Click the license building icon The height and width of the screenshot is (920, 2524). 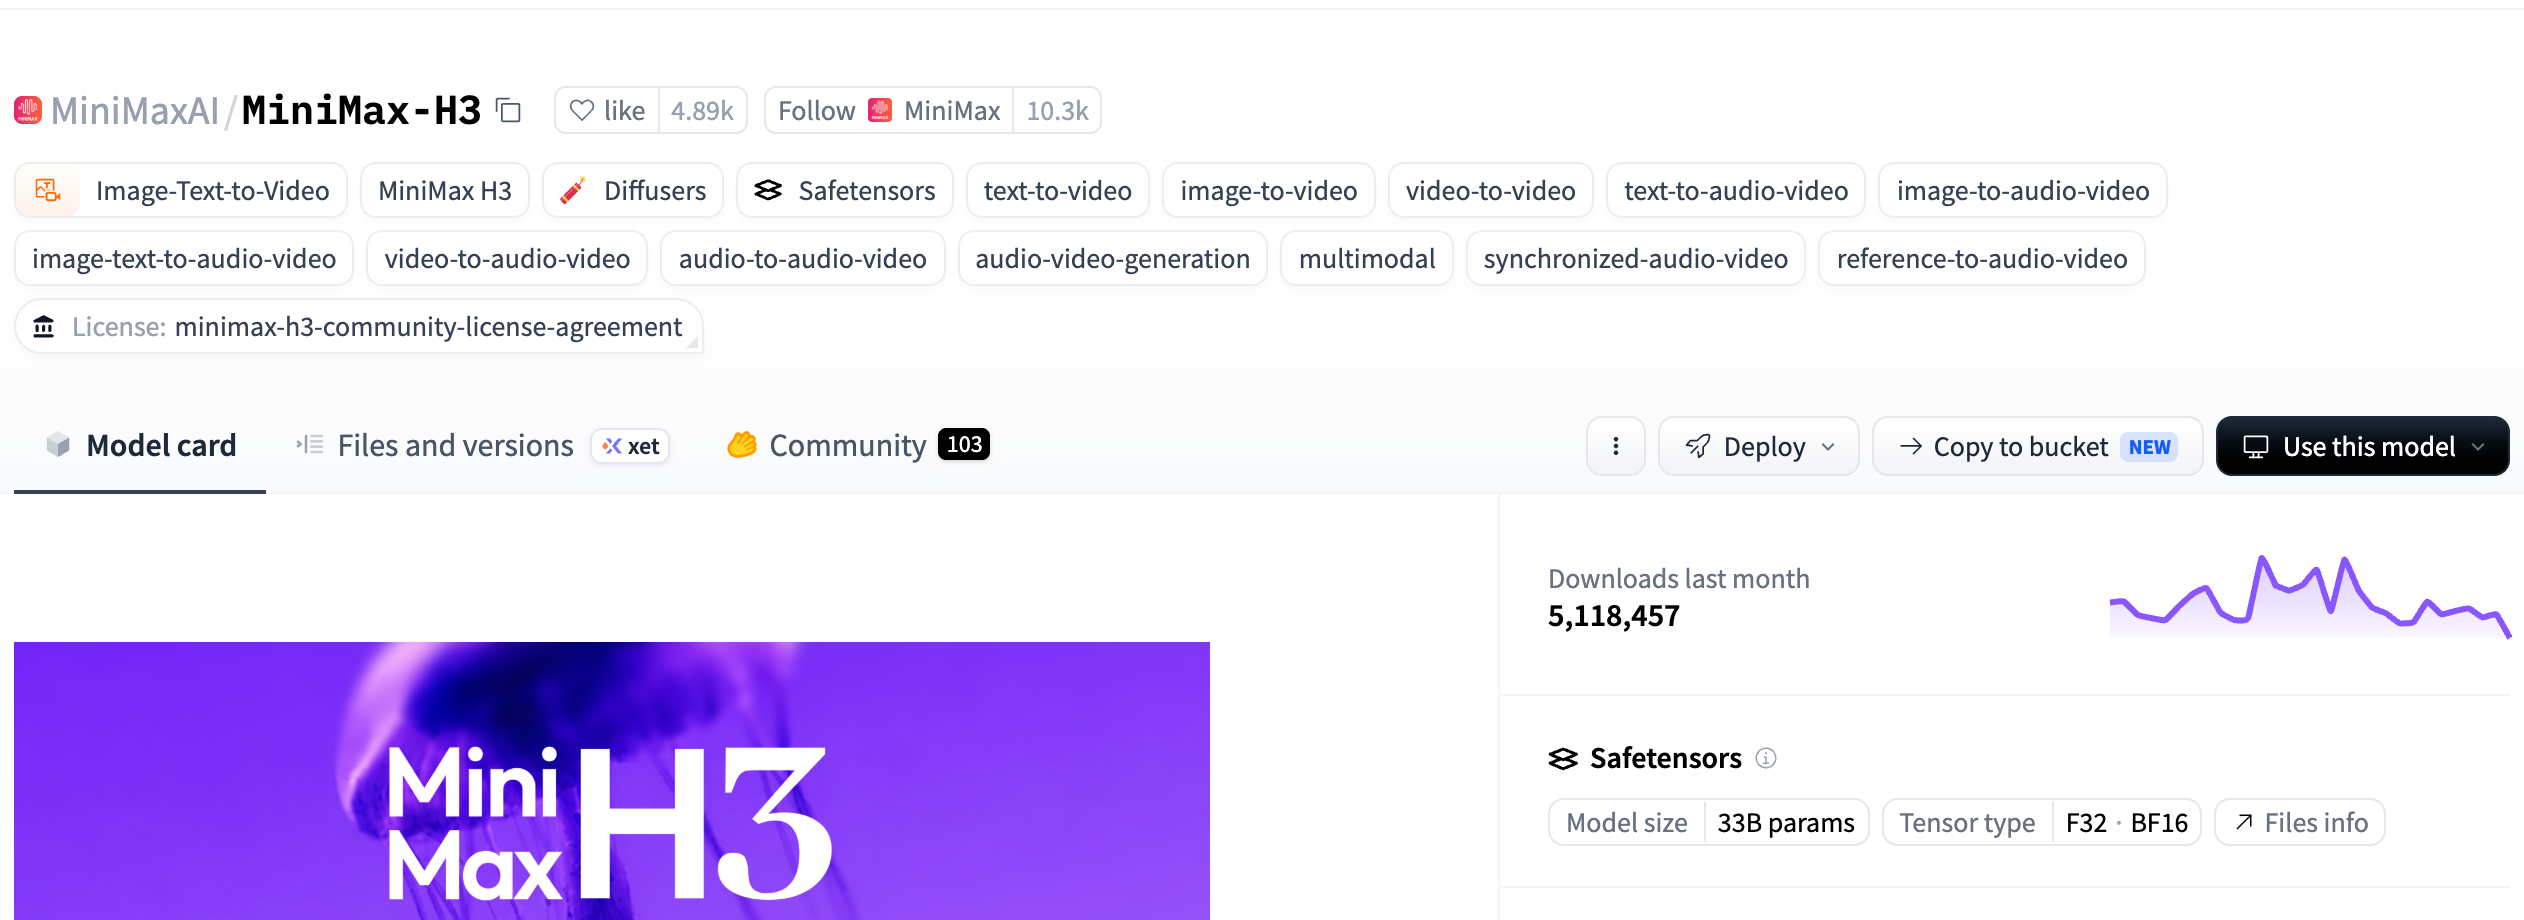(44, 326)
